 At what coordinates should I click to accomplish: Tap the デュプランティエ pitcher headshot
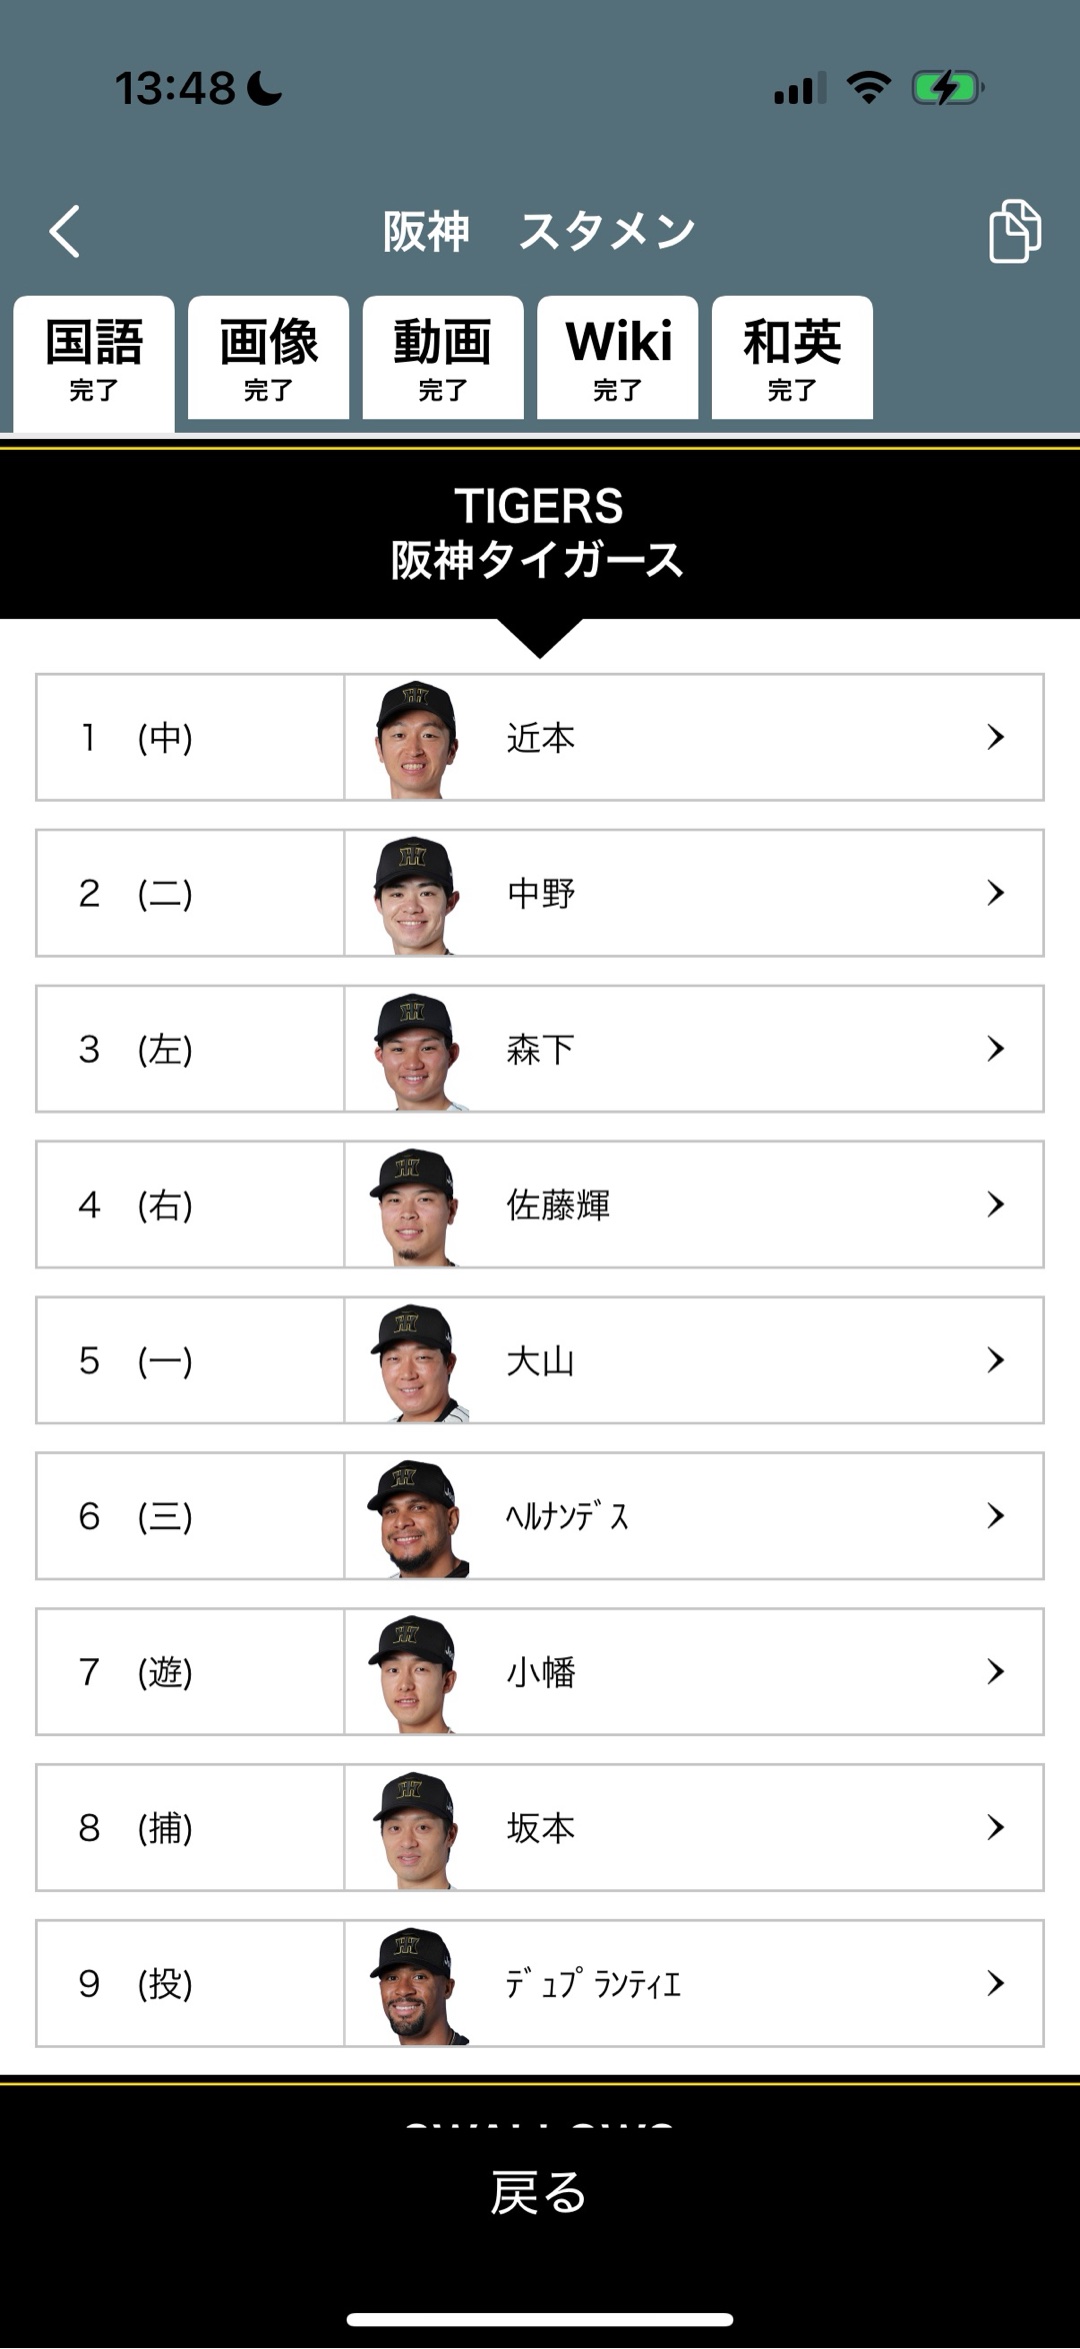click(415, 1984)
